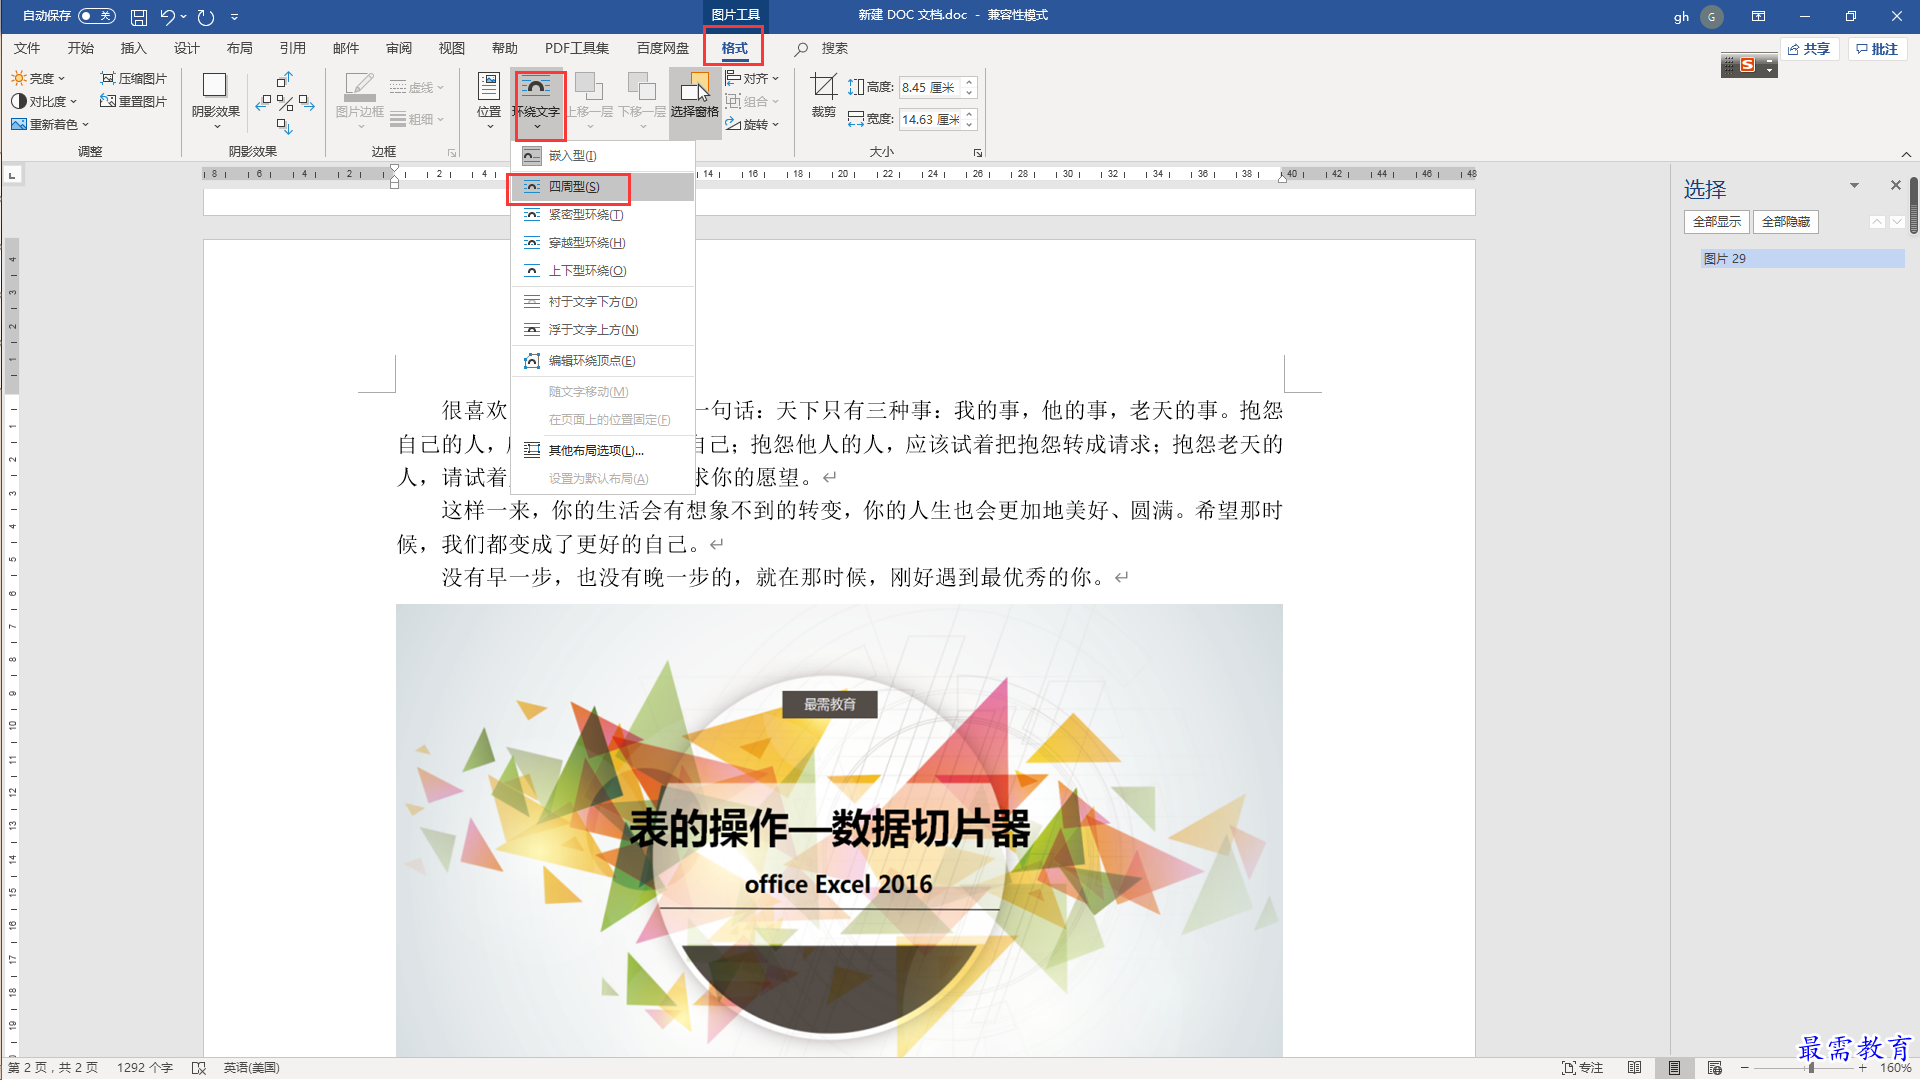Click 重置图片 reset picture
Viewport: 1920px width, 1080px height.
[134, 101]
